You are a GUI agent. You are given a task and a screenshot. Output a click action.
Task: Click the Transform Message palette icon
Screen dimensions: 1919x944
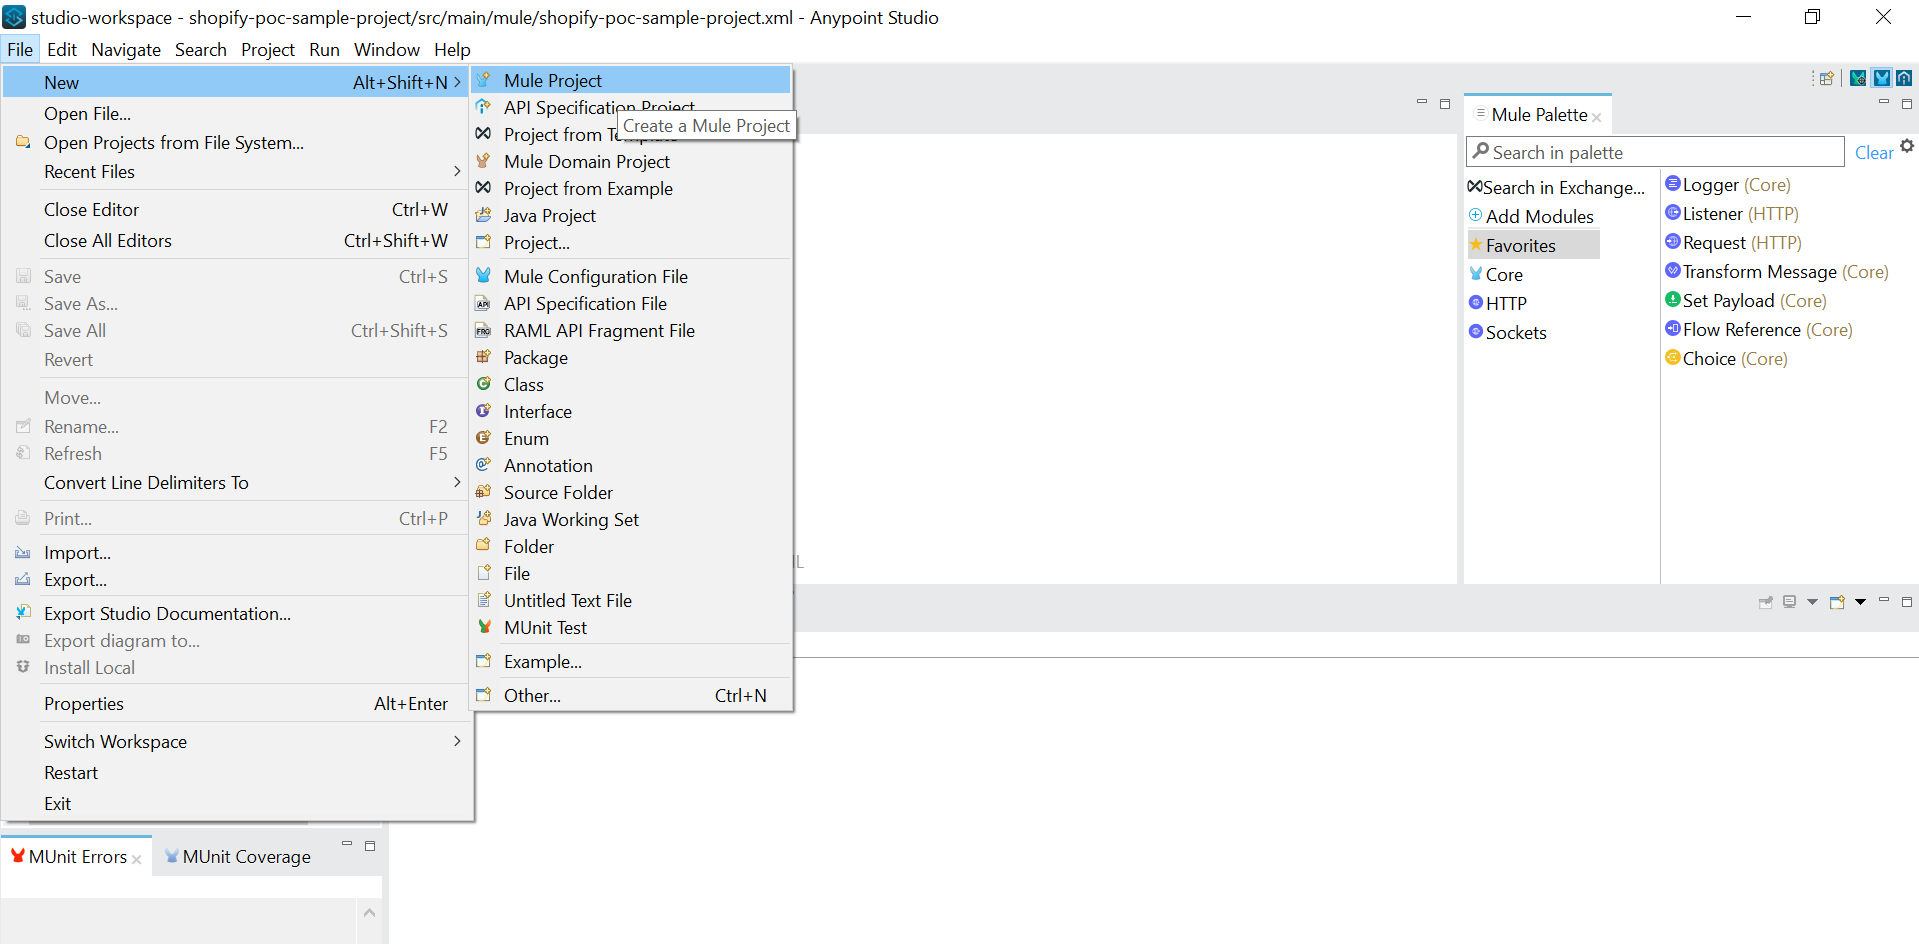coord(1673,271)
